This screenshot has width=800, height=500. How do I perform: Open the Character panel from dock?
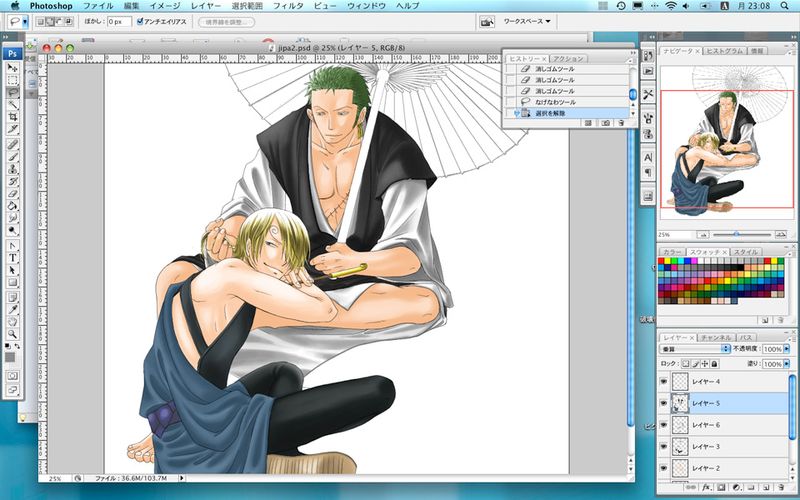tap(648, 158)
